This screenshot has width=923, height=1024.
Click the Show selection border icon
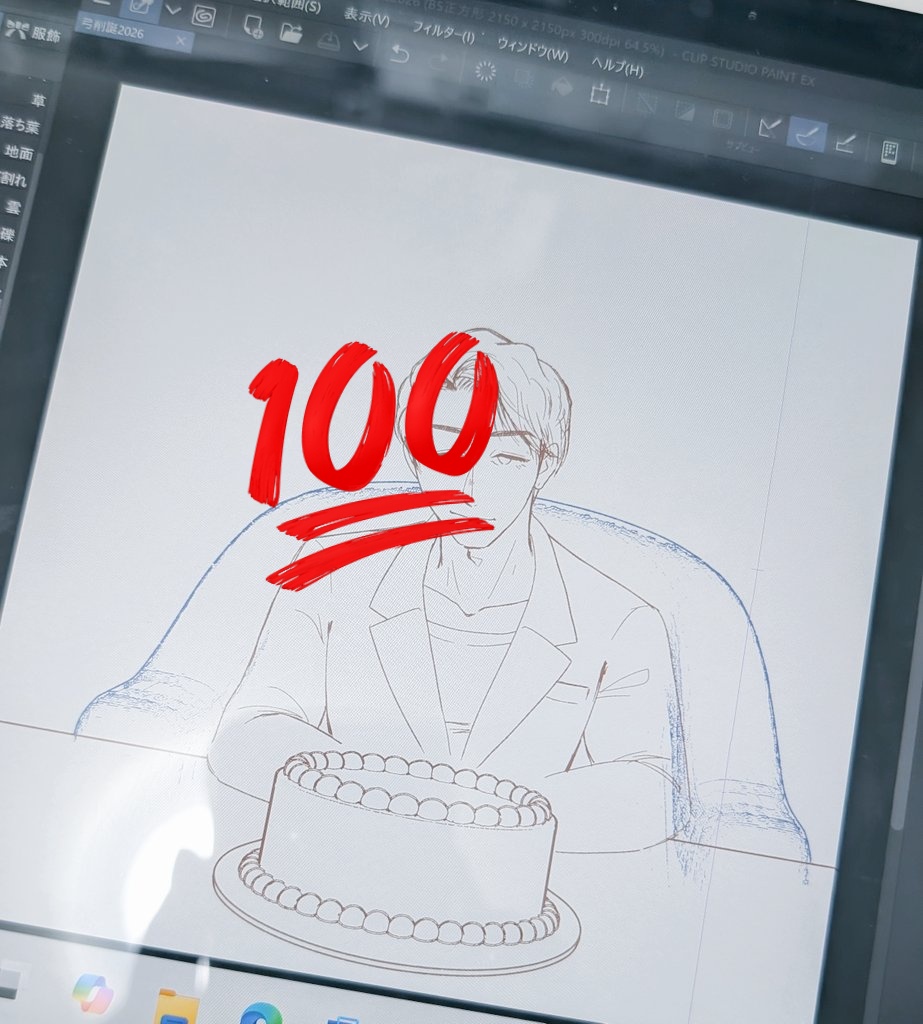[722, 119]
